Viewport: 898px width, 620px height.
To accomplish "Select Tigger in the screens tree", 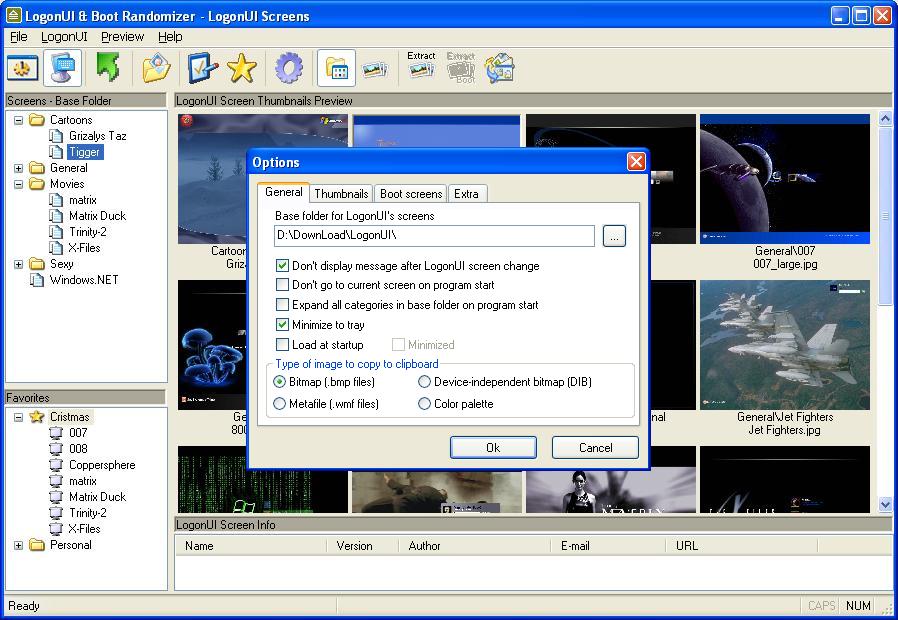I will click(x=85, y=152).
